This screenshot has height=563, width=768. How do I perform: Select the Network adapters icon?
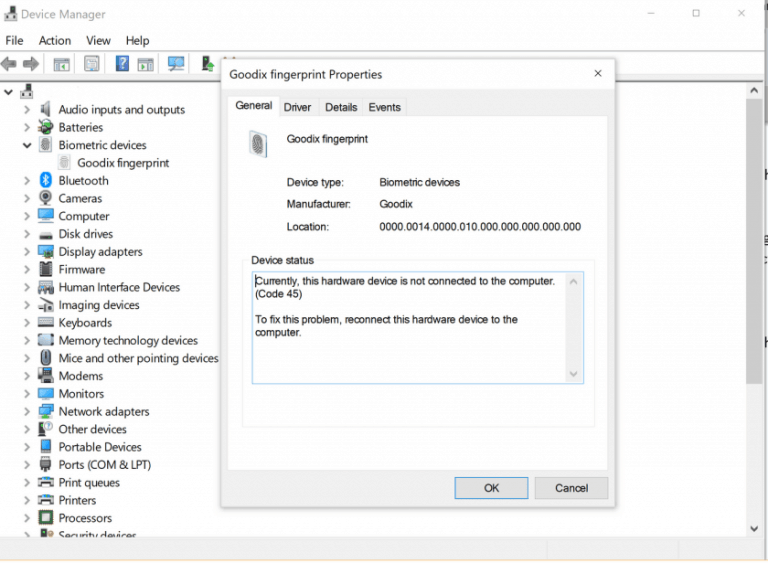(x=46, y=411)
